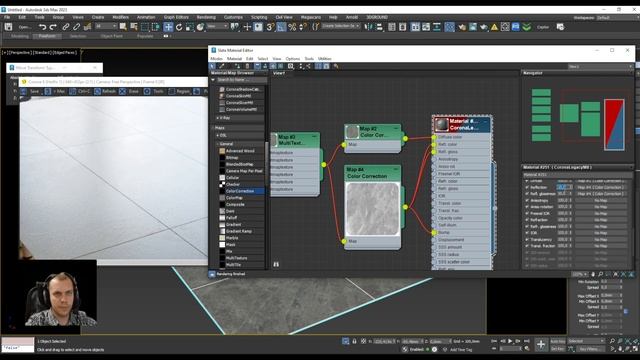Click the Zoom magnifier icon in Slate editor

pos(600,274)
